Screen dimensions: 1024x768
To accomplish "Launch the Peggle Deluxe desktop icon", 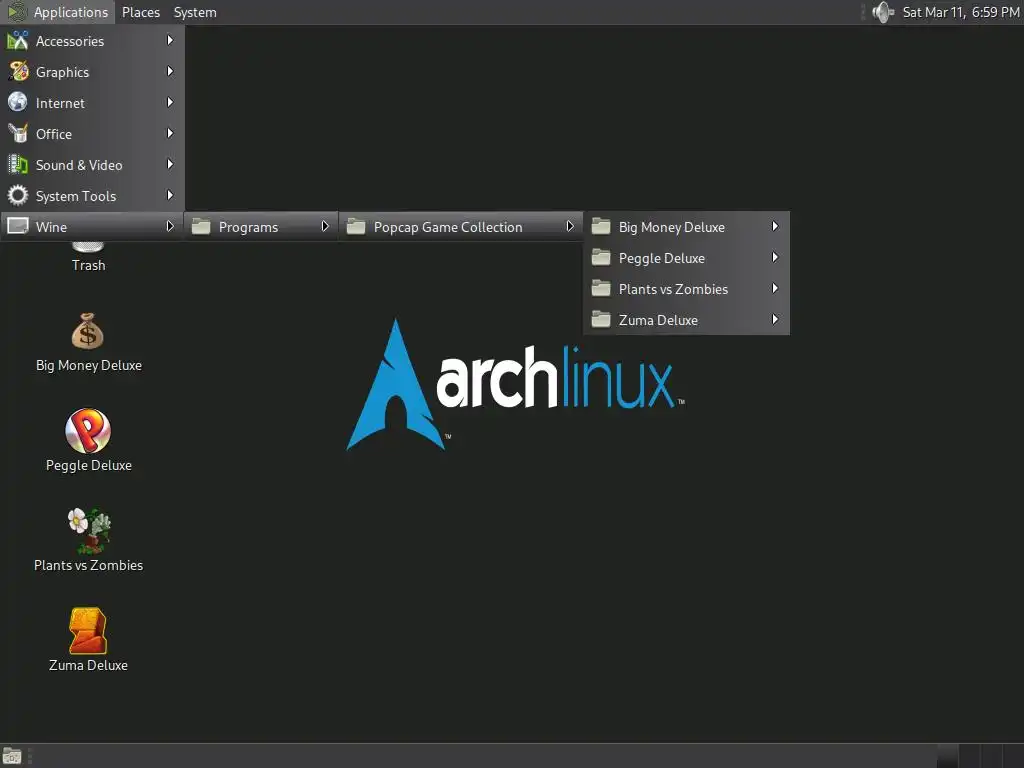I will [88, 431].
